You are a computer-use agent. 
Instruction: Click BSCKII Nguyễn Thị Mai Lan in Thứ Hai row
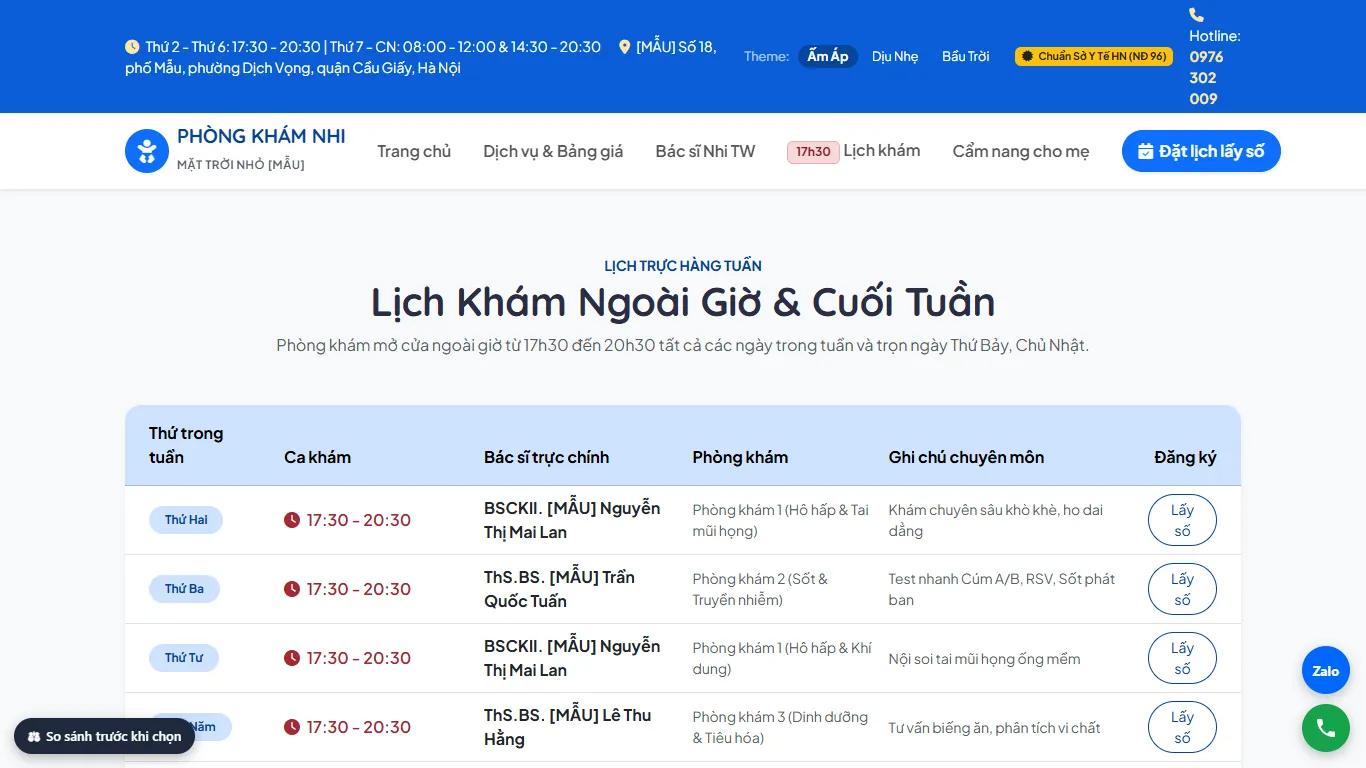pos(572,520)
